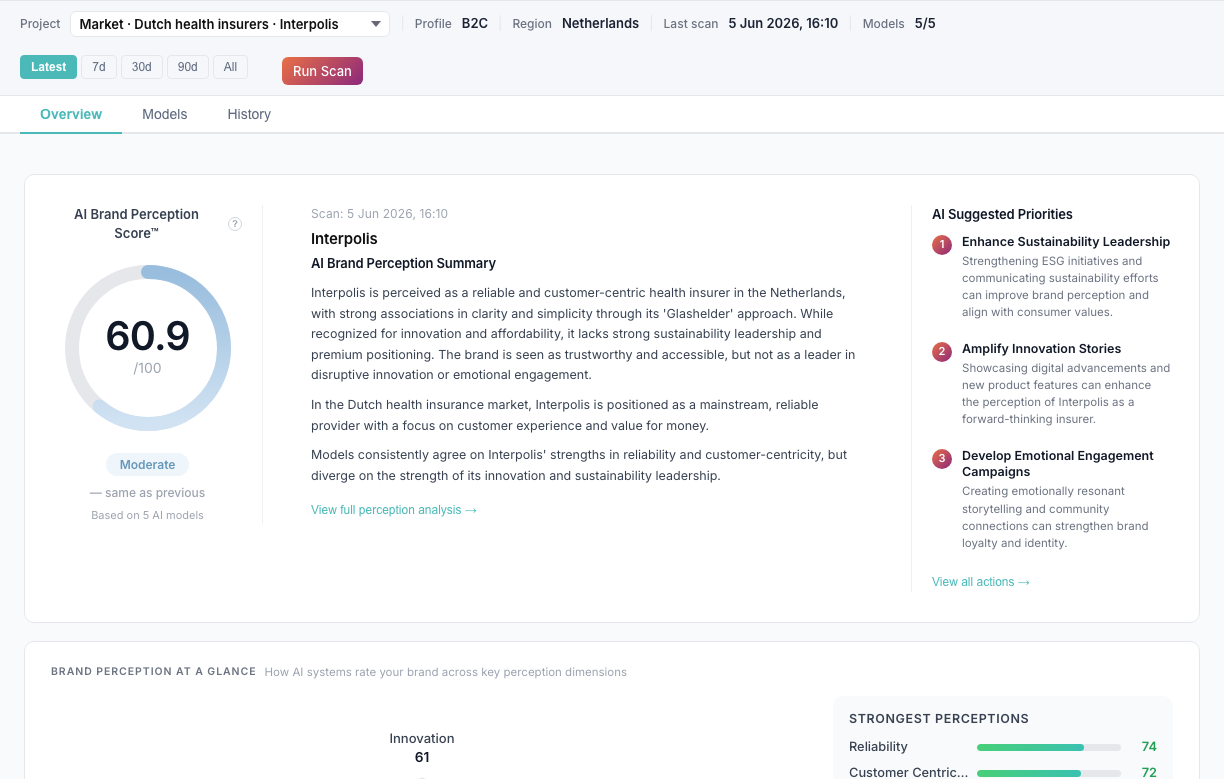Select the 30d time range

pos(141,67)
